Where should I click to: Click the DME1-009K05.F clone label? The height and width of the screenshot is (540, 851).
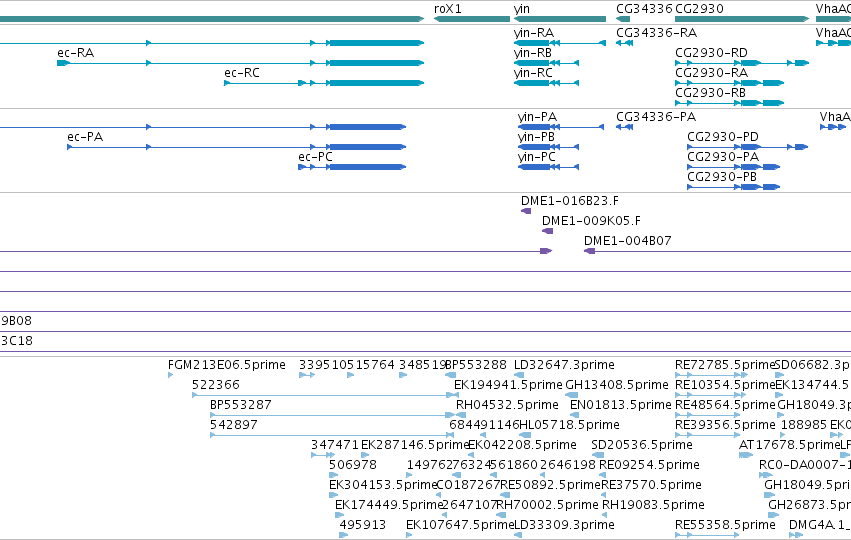pos(591,221)
